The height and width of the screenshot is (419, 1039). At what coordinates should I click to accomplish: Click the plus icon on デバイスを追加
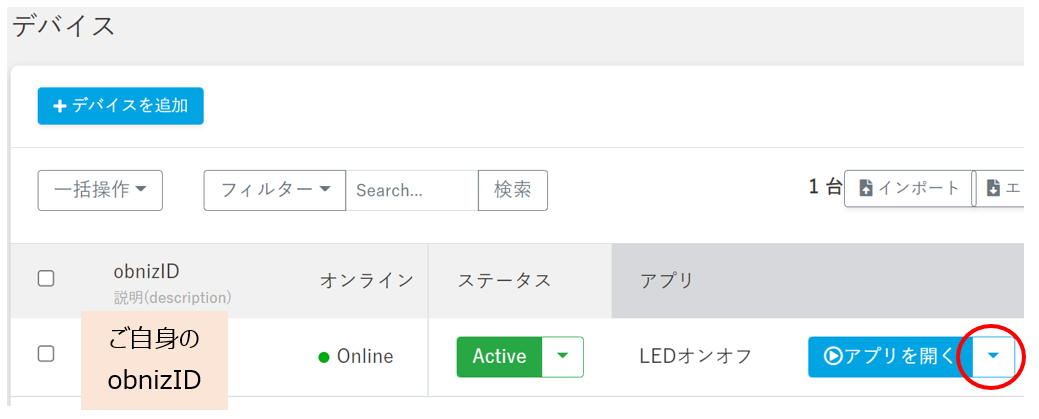click(60, 106)
